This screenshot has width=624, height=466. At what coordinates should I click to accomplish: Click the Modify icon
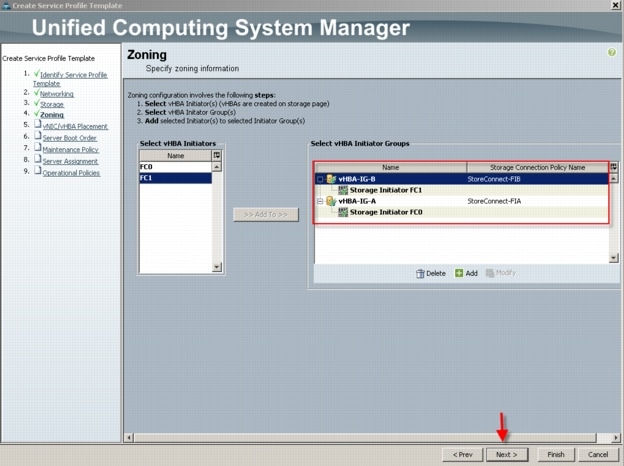tap(490, 273)
